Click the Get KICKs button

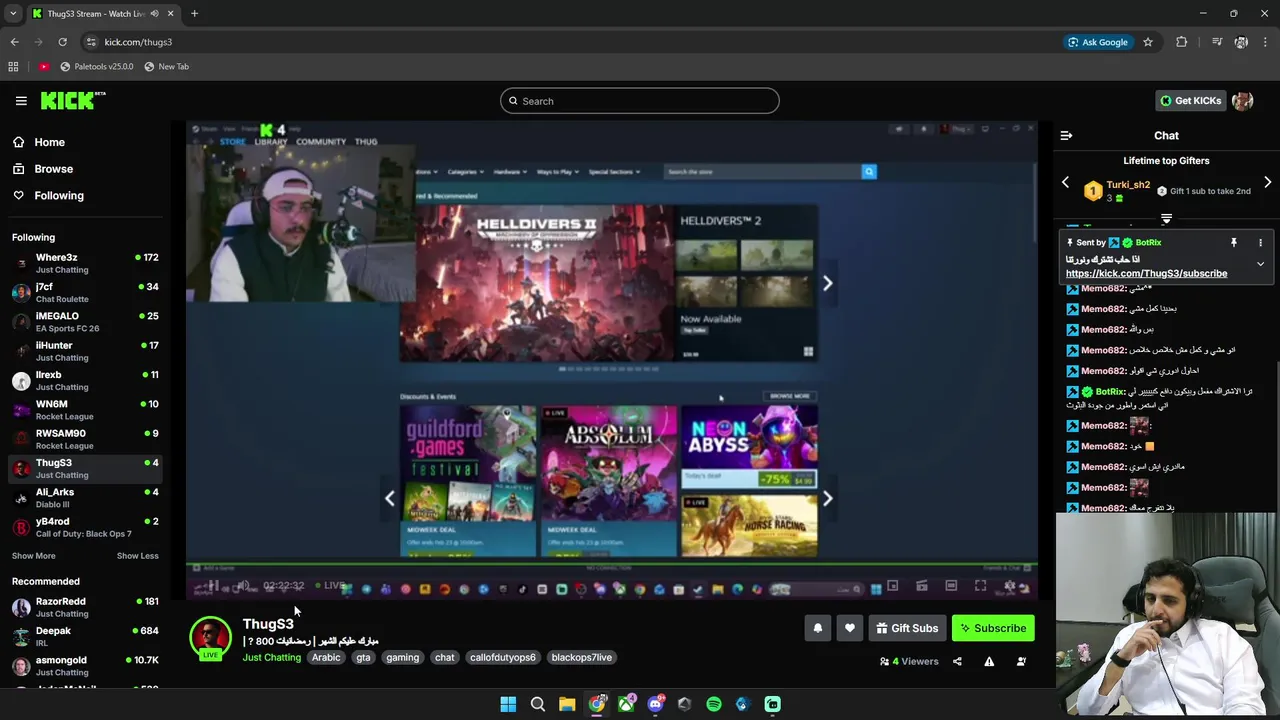coord(1190,101)
